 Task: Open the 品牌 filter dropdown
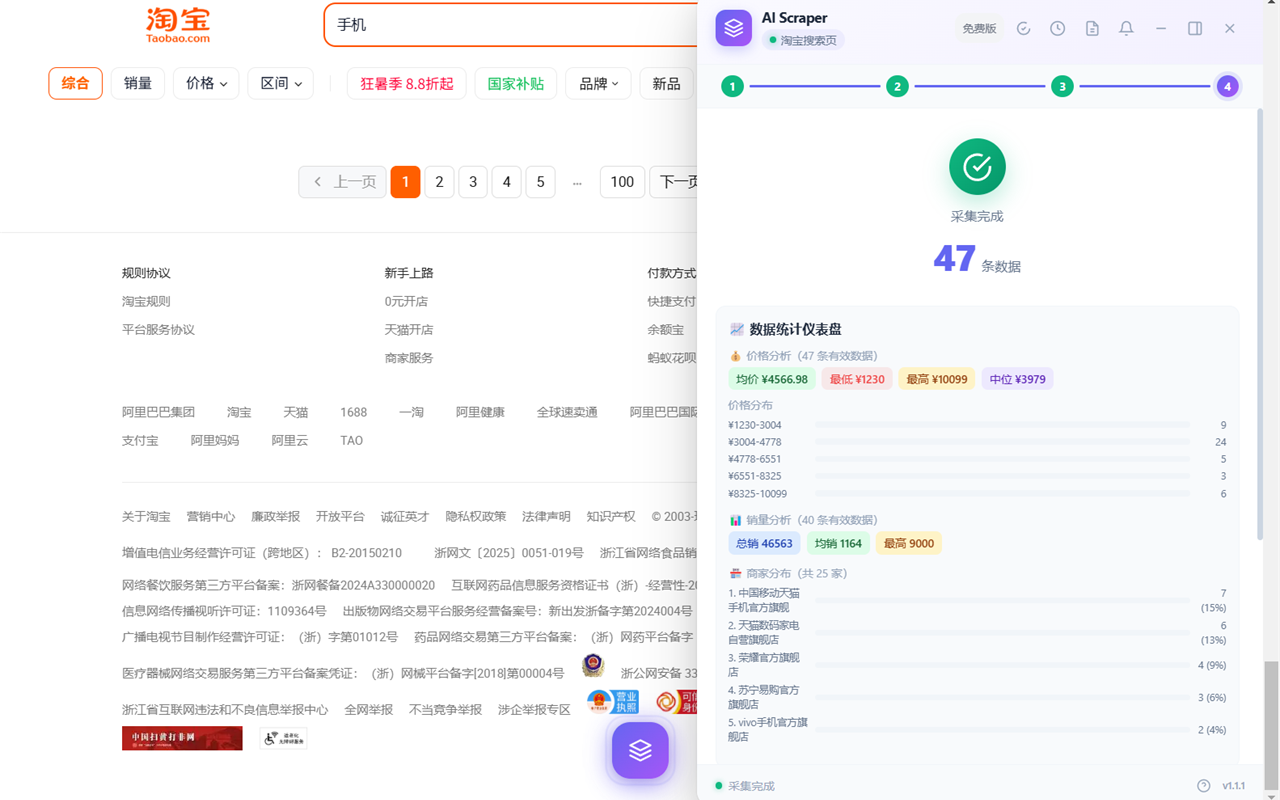point(599,84)
